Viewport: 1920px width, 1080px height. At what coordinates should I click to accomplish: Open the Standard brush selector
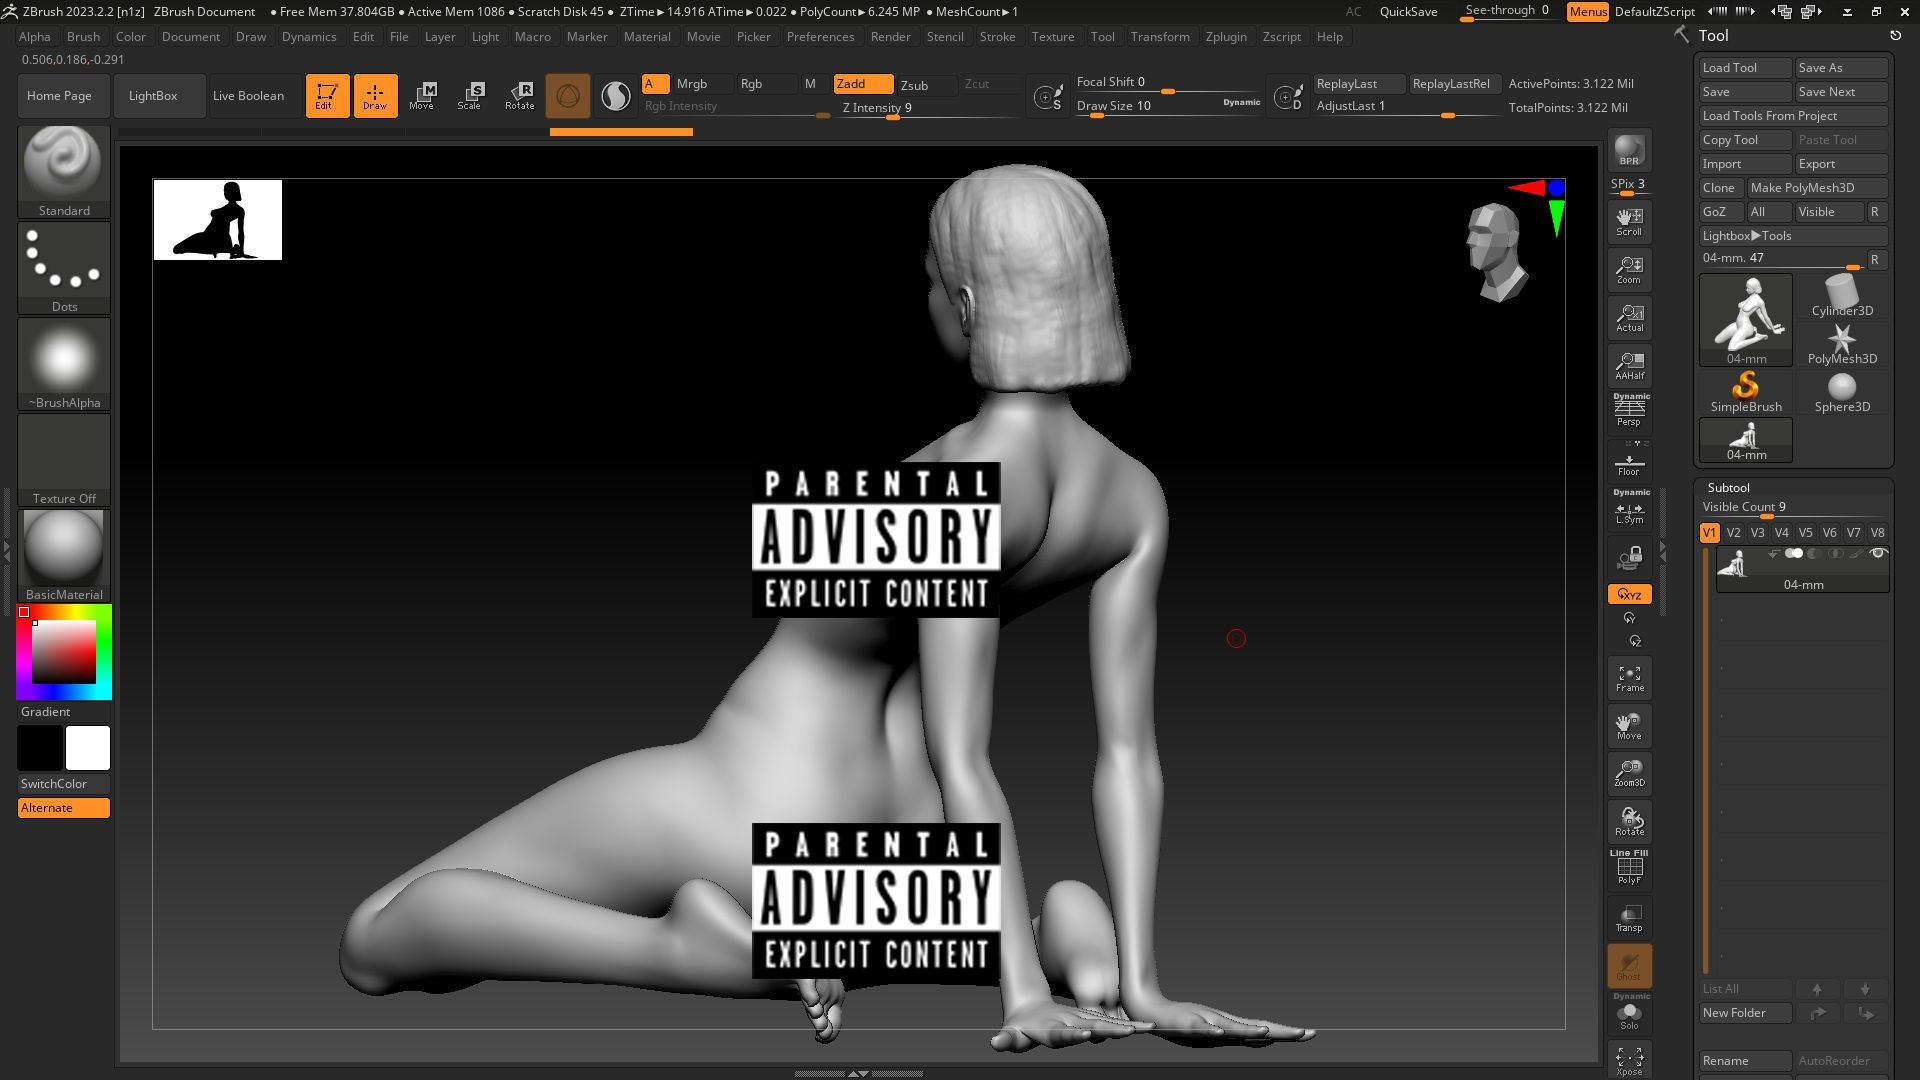click(64, 171)
